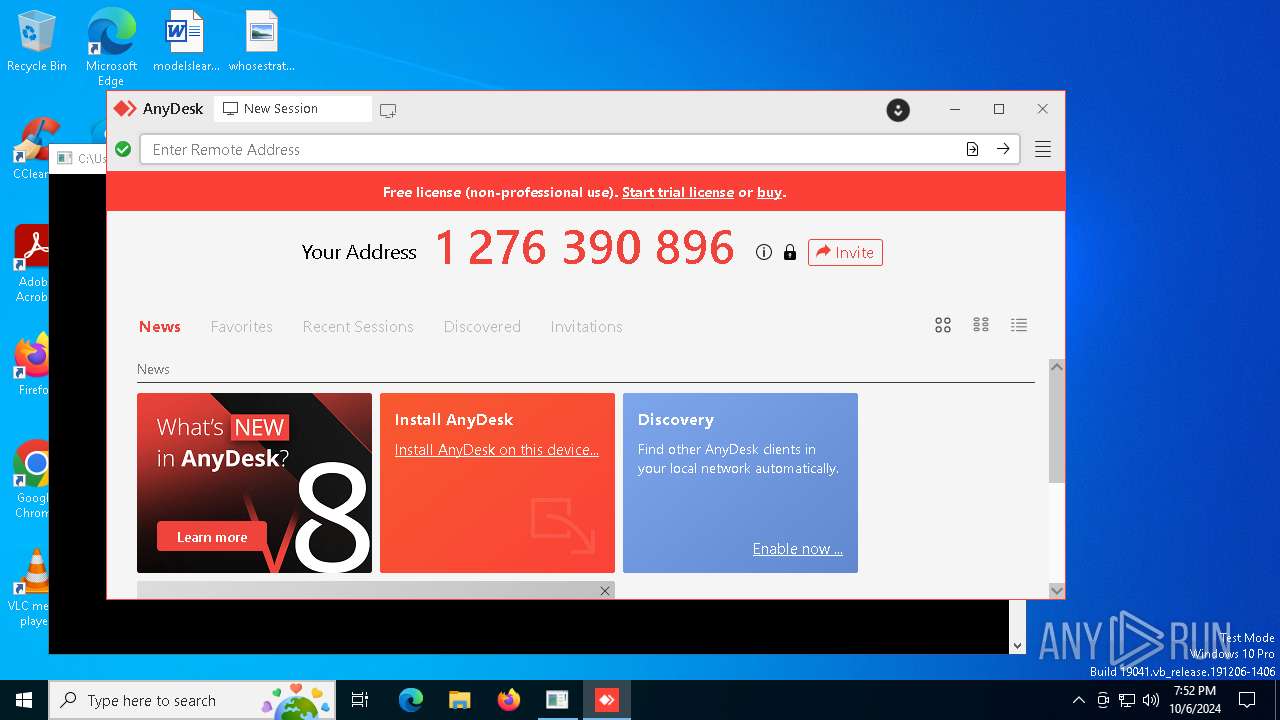Image resolution: width=1280 pixels, height=720 pixels.
Task: Click Install AnyDesk on this device link
Action: 497,450
